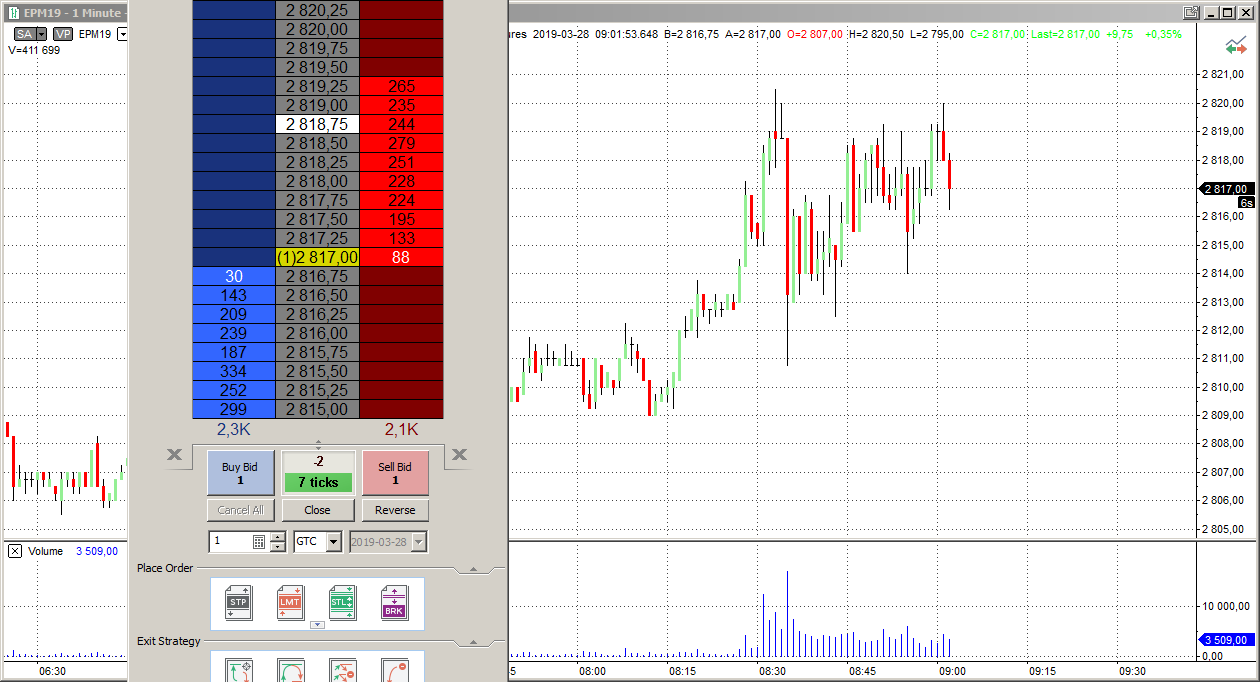The width and height of the screenshot is (1260, 682).
Task: Click ask size 279 at 2 818,50
Action: pyautogui.click(x=401, y=143)
